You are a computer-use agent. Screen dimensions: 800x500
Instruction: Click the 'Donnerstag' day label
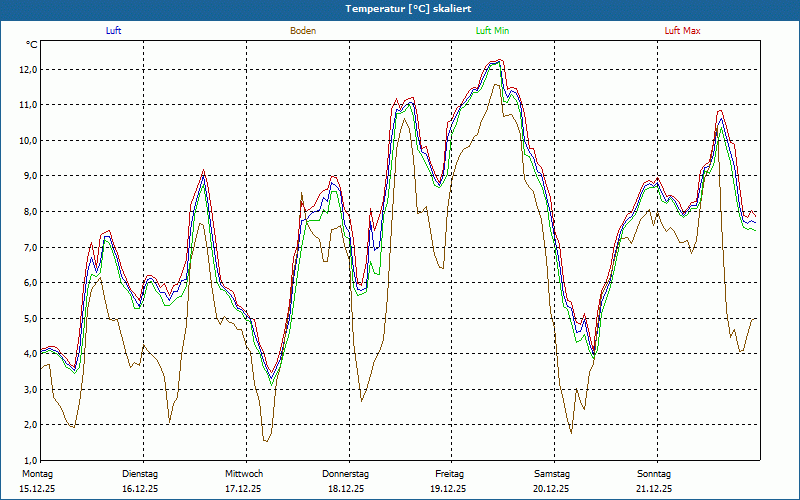click(346, 474)
